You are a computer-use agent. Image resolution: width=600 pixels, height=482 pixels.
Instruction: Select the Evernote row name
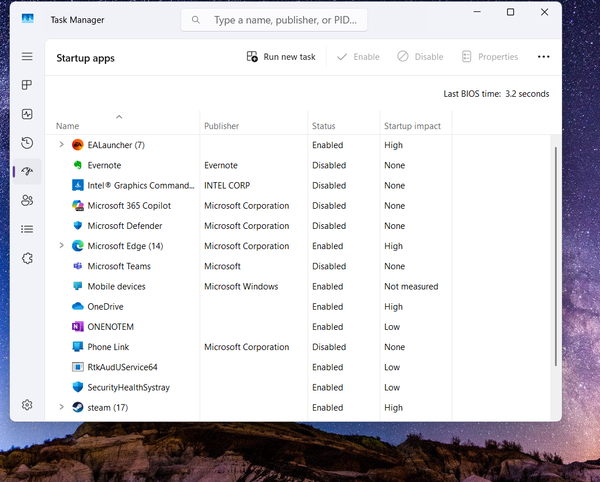point(104,165)
